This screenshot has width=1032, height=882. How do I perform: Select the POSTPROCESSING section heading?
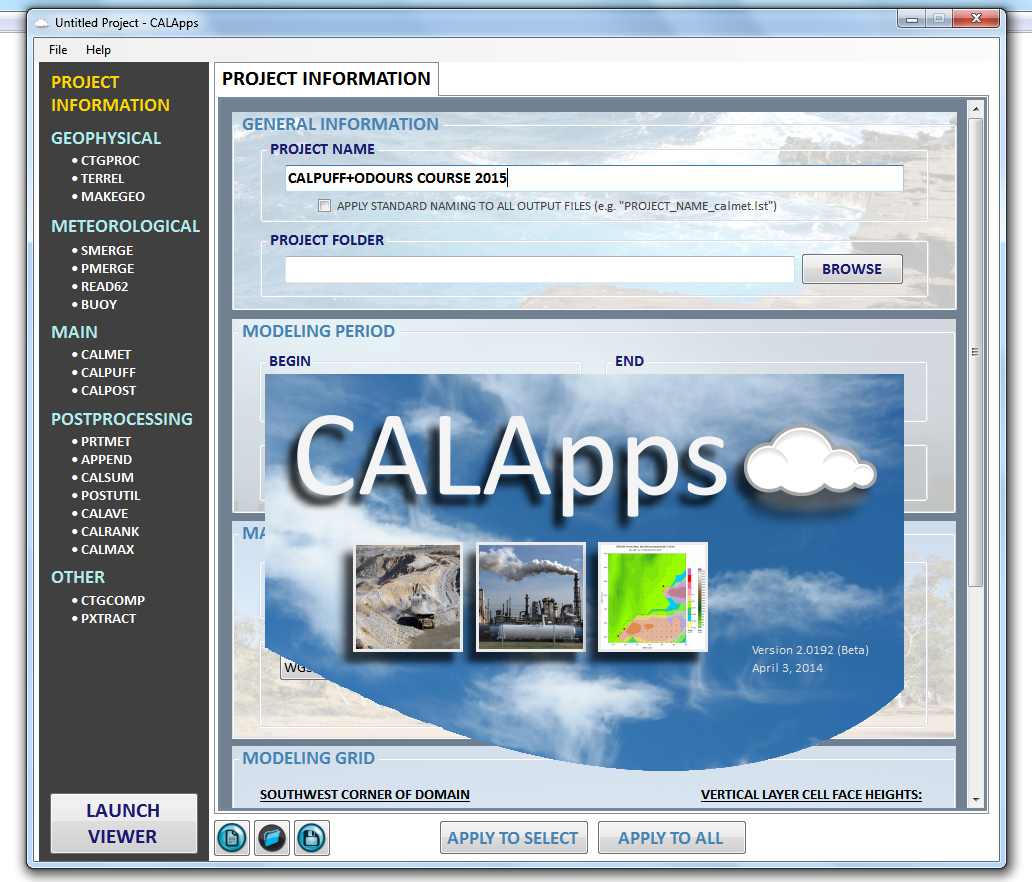122,419
